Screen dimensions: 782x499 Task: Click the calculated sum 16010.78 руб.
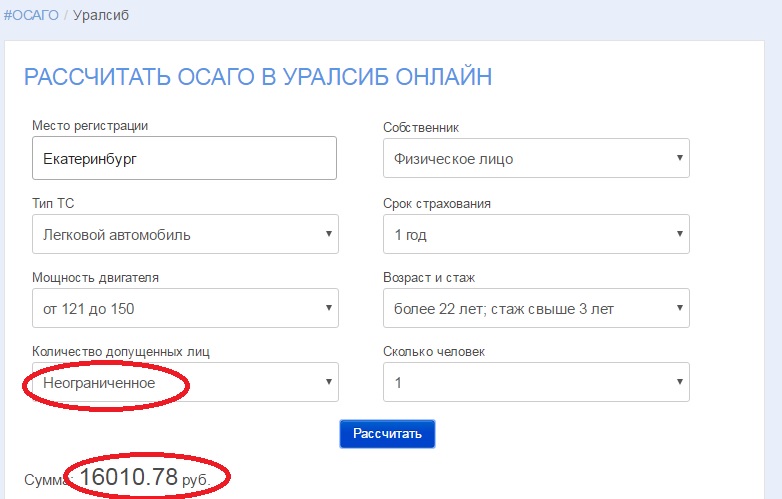pos(144,479)
